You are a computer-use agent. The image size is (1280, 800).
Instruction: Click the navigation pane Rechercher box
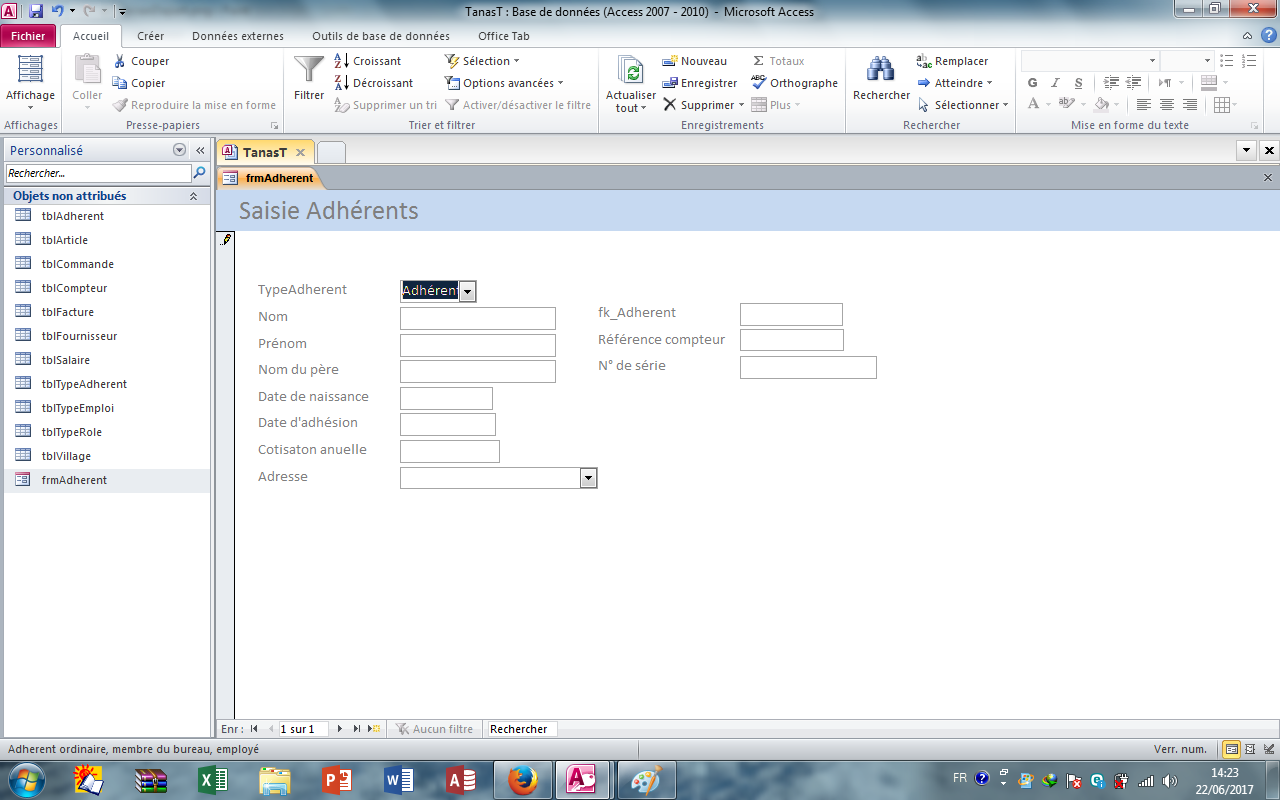(98, 173)
